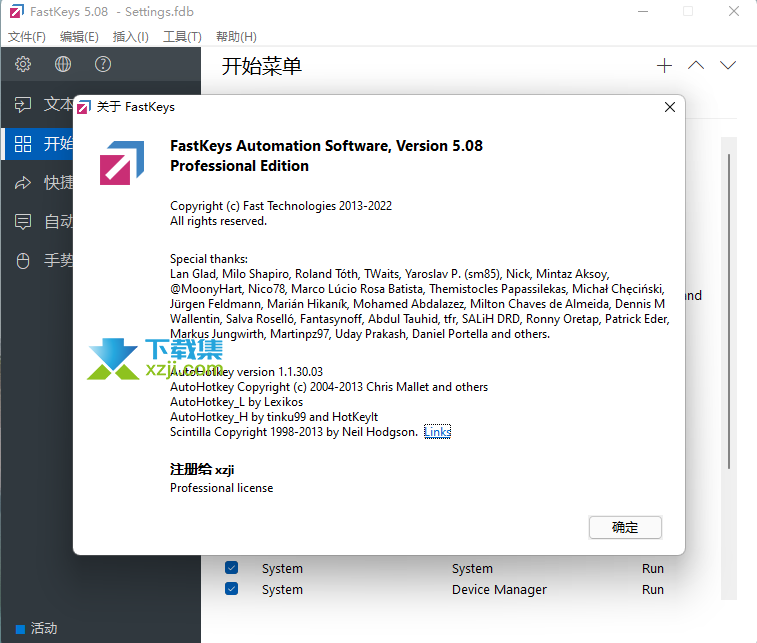Viewport: 757px width, 643px height.
Task: Open the 文件(F) menu
Action: point(27,37)
